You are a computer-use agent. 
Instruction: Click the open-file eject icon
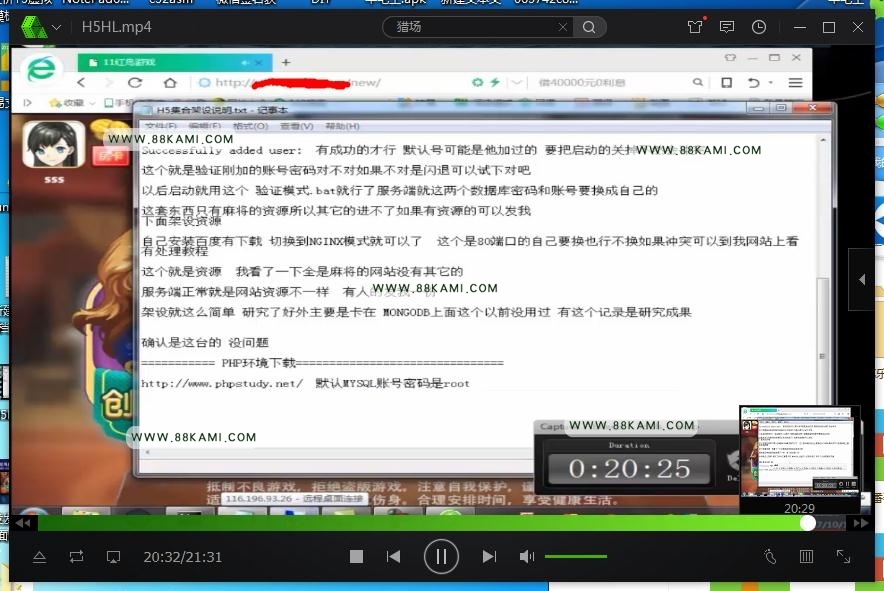[39, 557]
